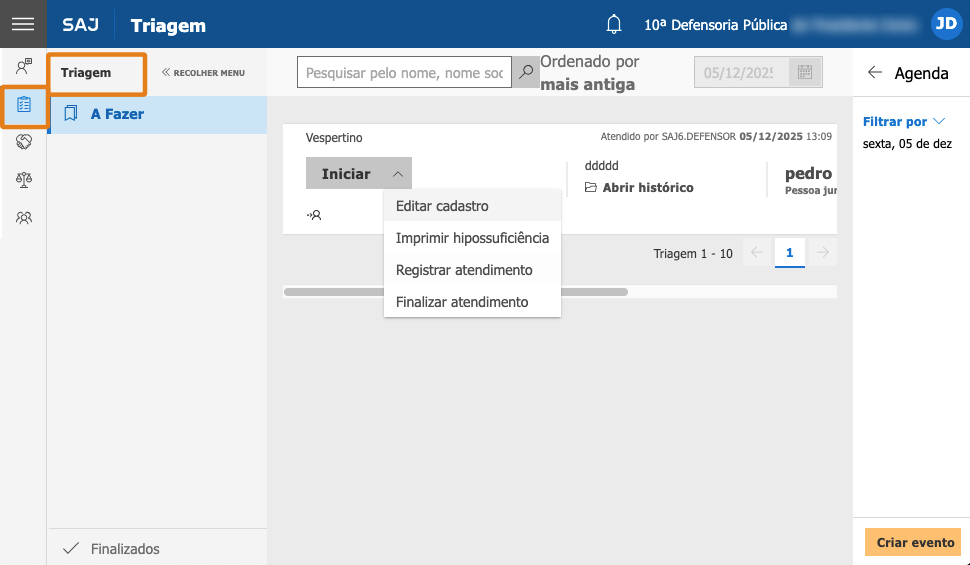Click the magnifier search button
Image resolution: width=970 pixels, height=565 pixels.
pos(525,72)
